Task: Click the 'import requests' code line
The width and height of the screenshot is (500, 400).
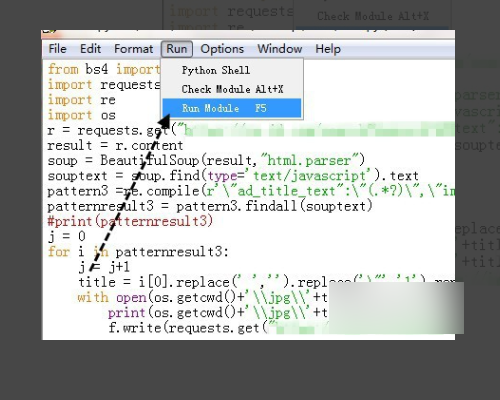Action: 104,85
